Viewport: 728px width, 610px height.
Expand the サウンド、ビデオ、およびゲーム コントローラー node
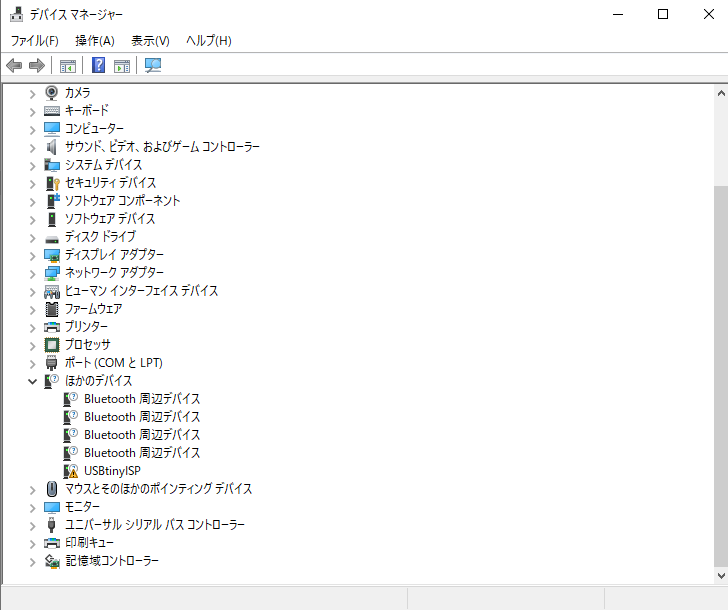click(32, 148)
